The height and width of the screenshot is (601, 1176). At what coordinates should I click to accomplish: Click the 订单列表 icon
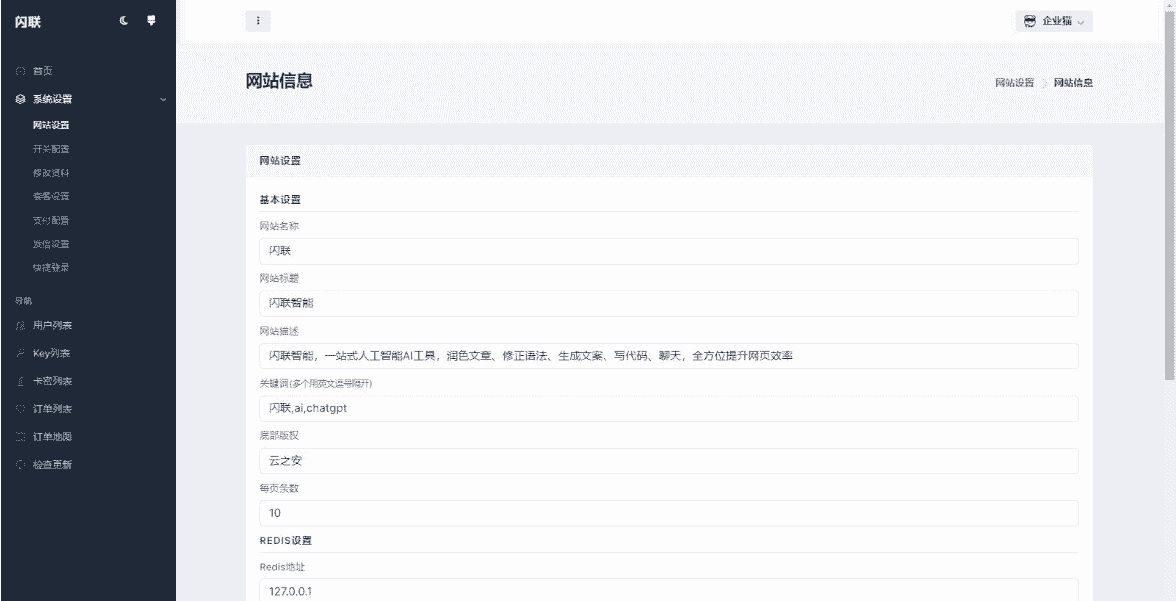coord(20,409)
